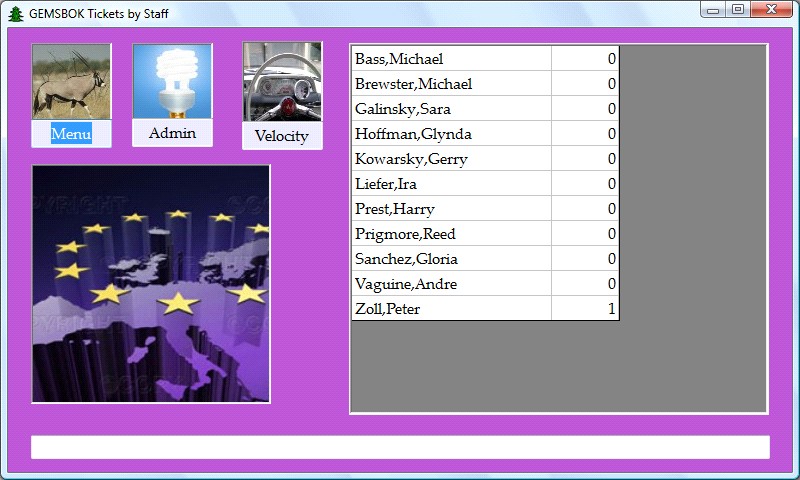Click the green tree icon in title bar
Image resolution: width=800 pixels, height=480 pixels.
[15, 13]
